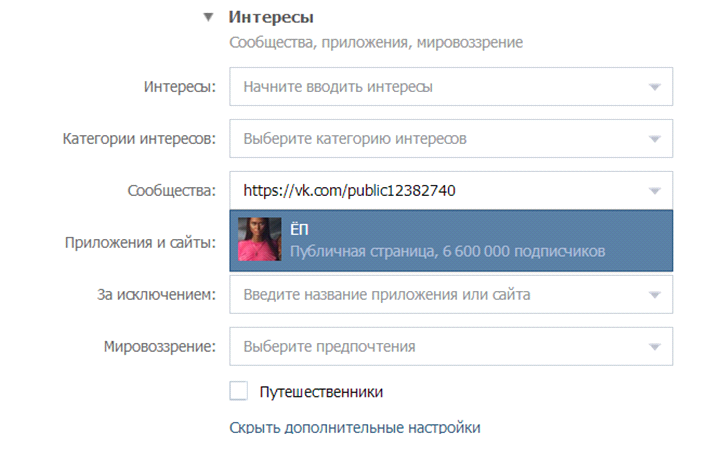Open the Сообщества dropdown arrow
The image size is (725, 460).
tap(654, 191)
